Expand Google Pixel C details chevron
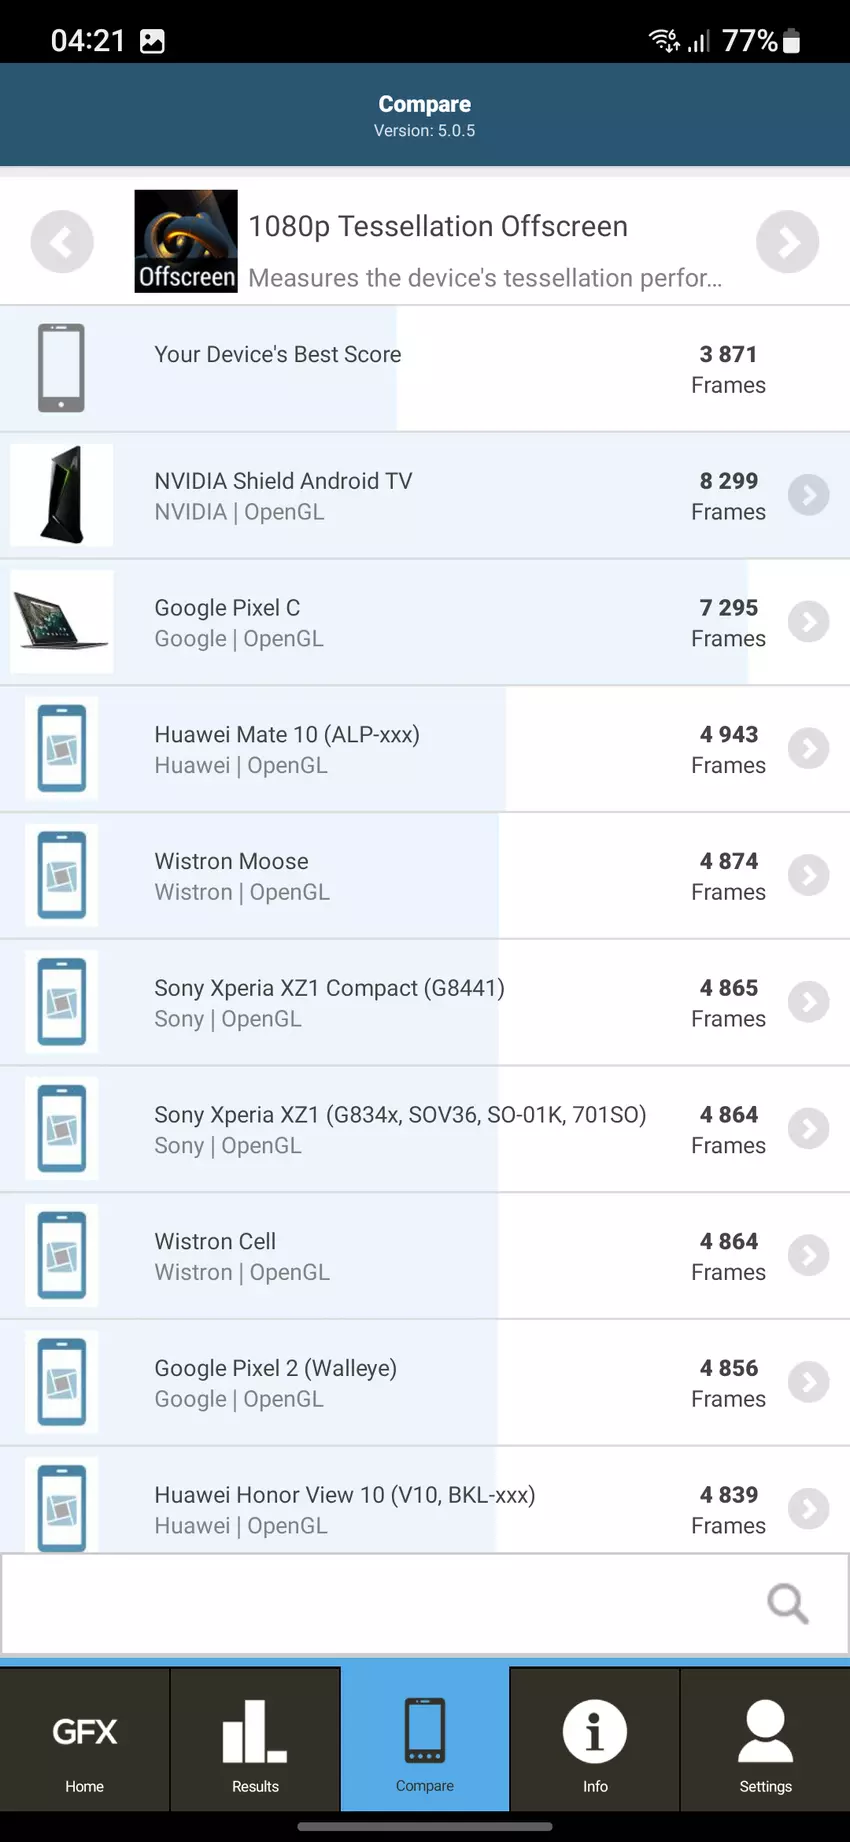The height and width of the screenshot is (1842, 850). pos(808,622)
